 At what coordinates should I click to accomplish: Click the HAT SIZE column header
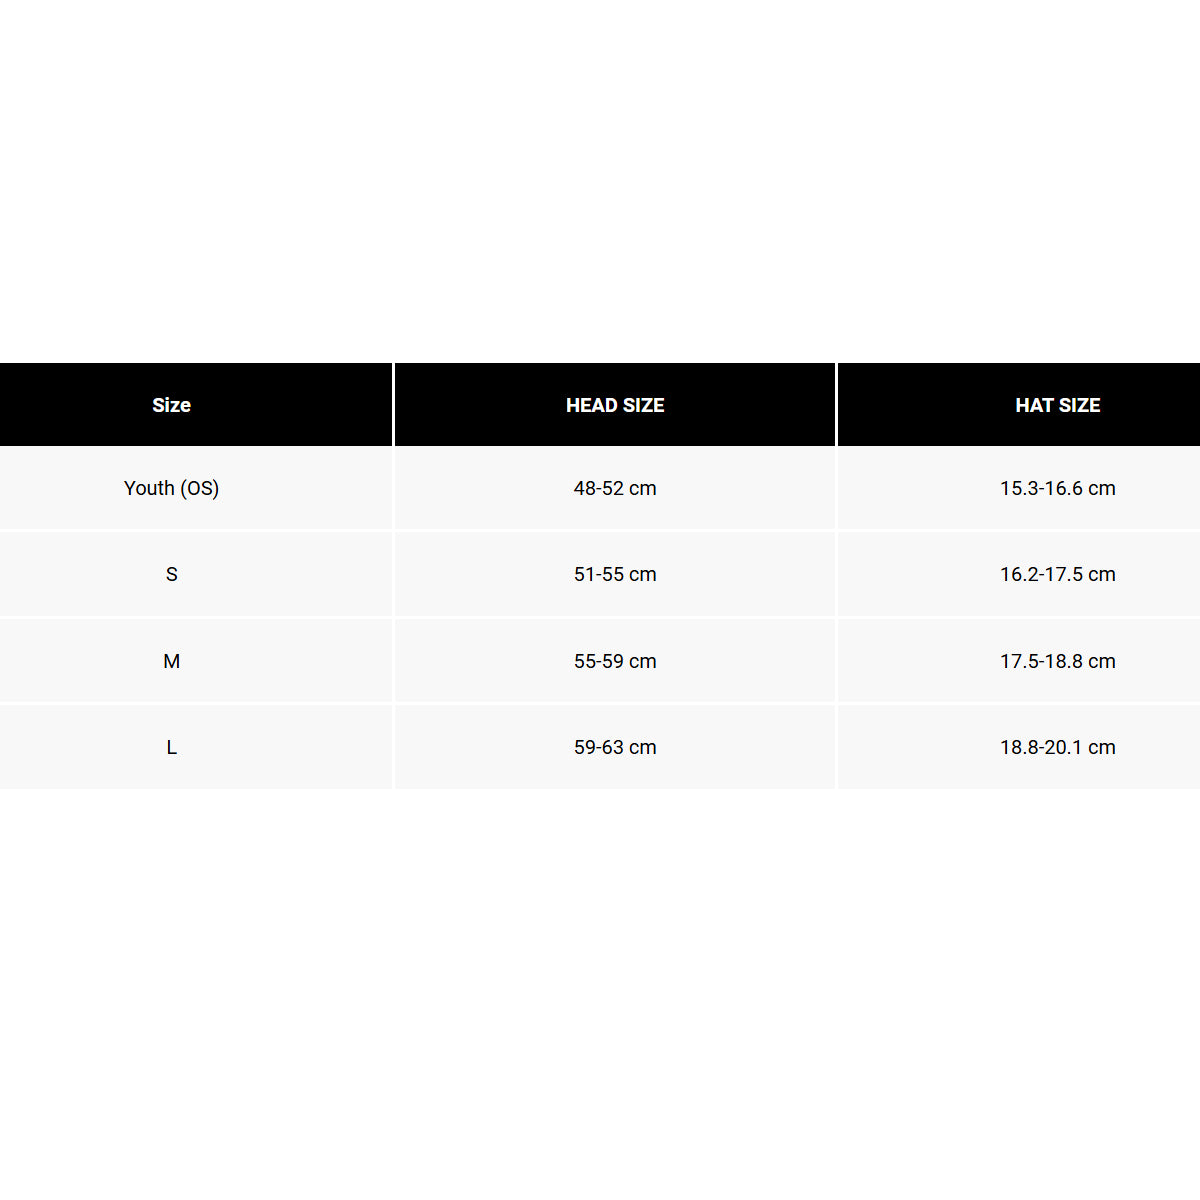[1019, 404]
